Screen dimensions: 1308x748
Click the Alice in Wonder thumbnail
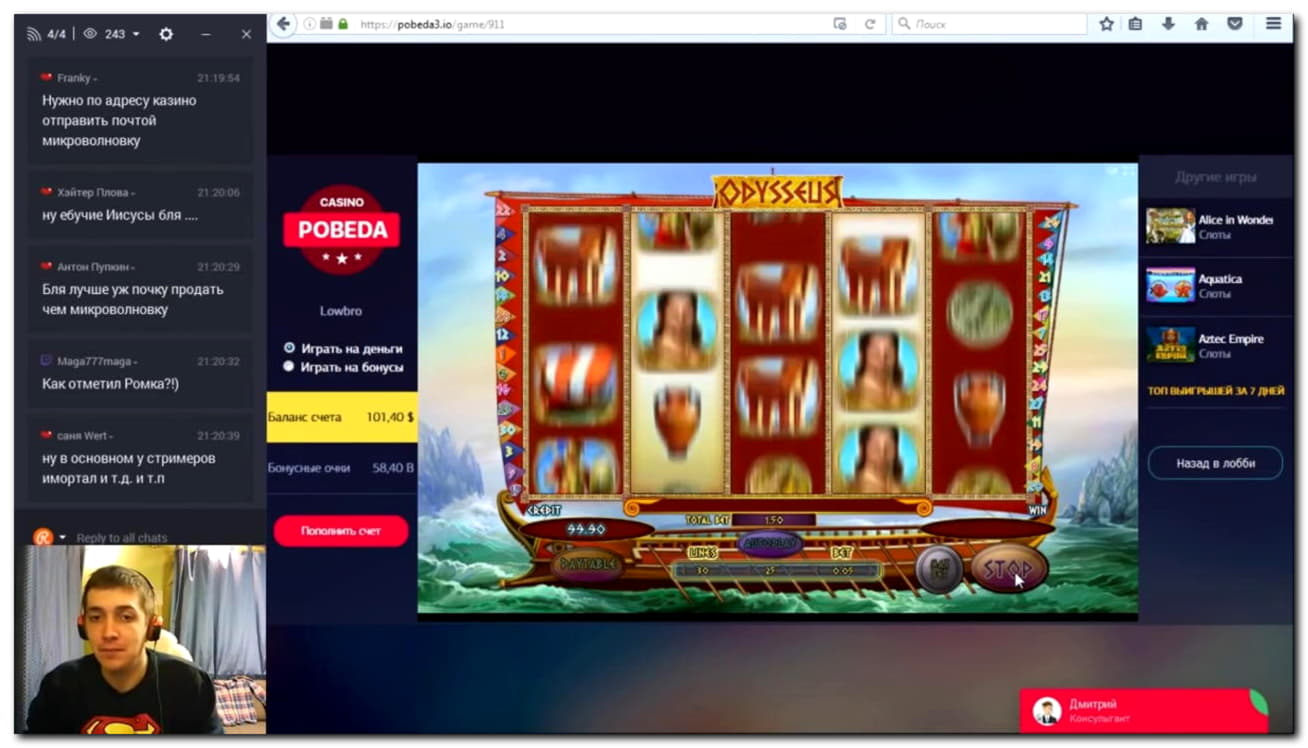(x=1170, y=226)
